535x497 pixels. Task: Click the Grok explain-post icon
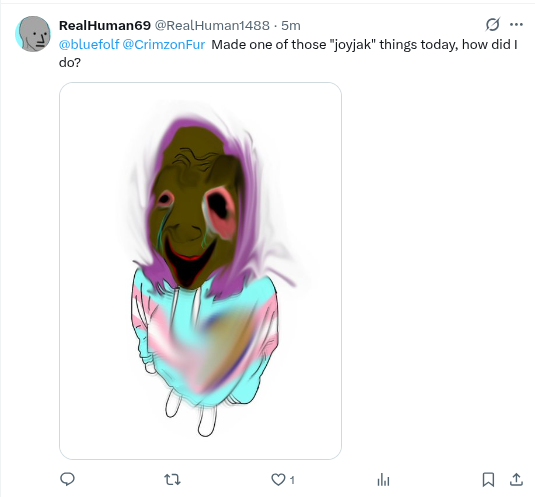[x=493, y=25]
